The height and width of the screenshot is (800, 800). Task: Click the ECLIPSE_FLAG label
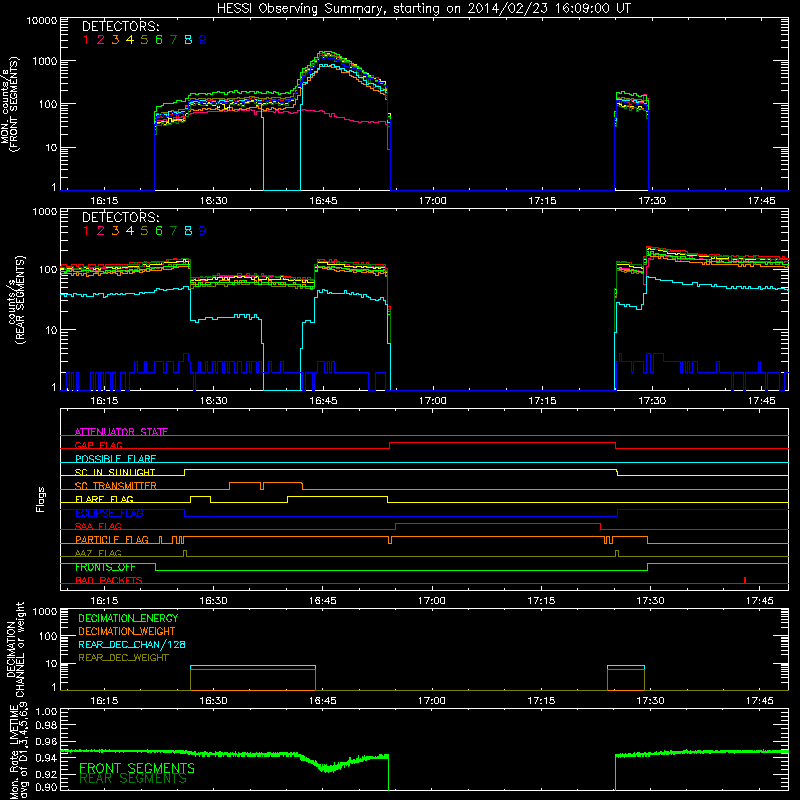tap(109, 513)
